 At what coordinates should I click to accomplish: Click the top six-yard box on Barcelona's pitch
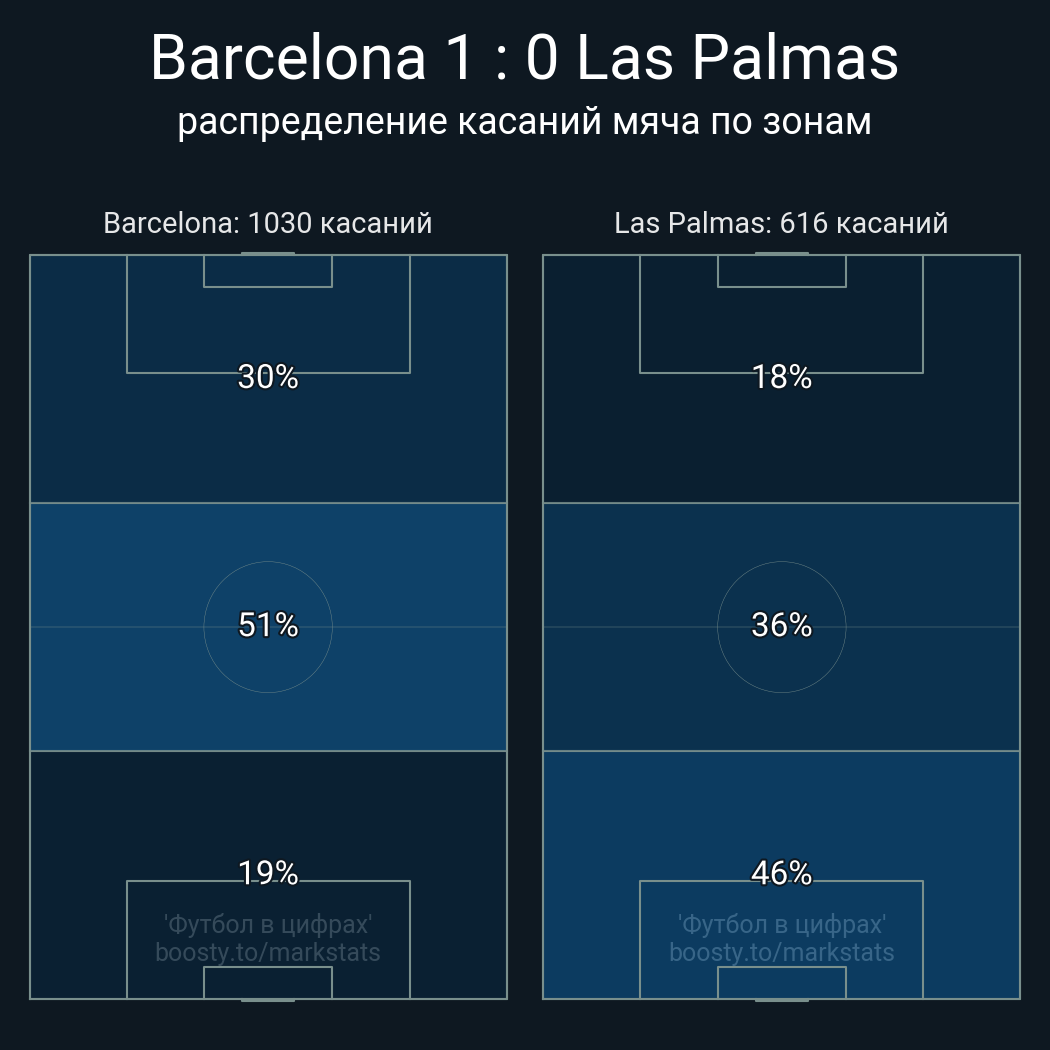pos(268,271)
